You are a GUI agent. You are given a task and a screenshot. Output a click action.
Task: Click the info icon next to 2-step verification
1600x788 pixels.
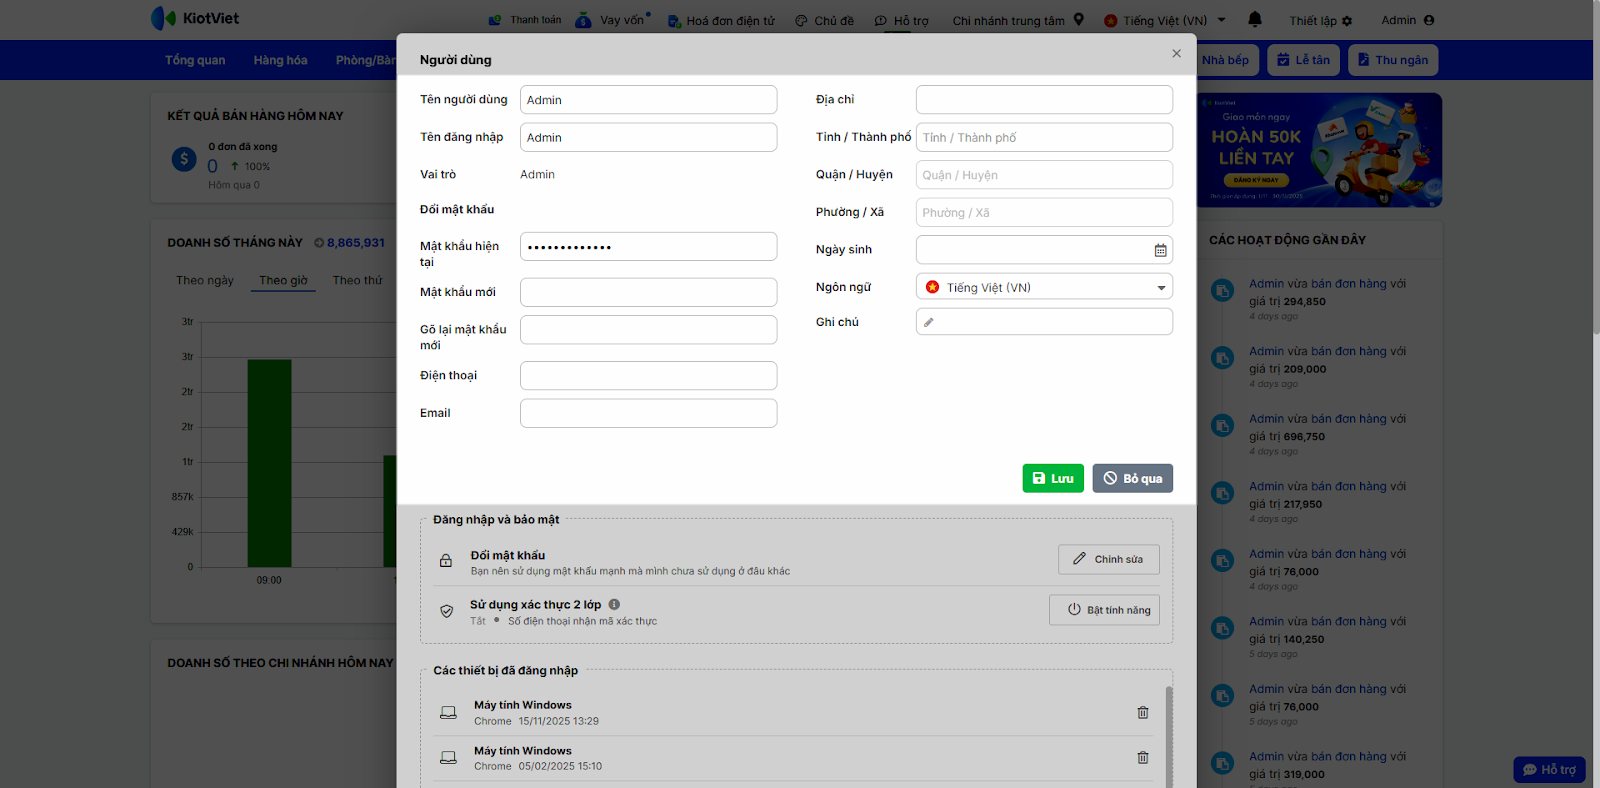(614, 604)
